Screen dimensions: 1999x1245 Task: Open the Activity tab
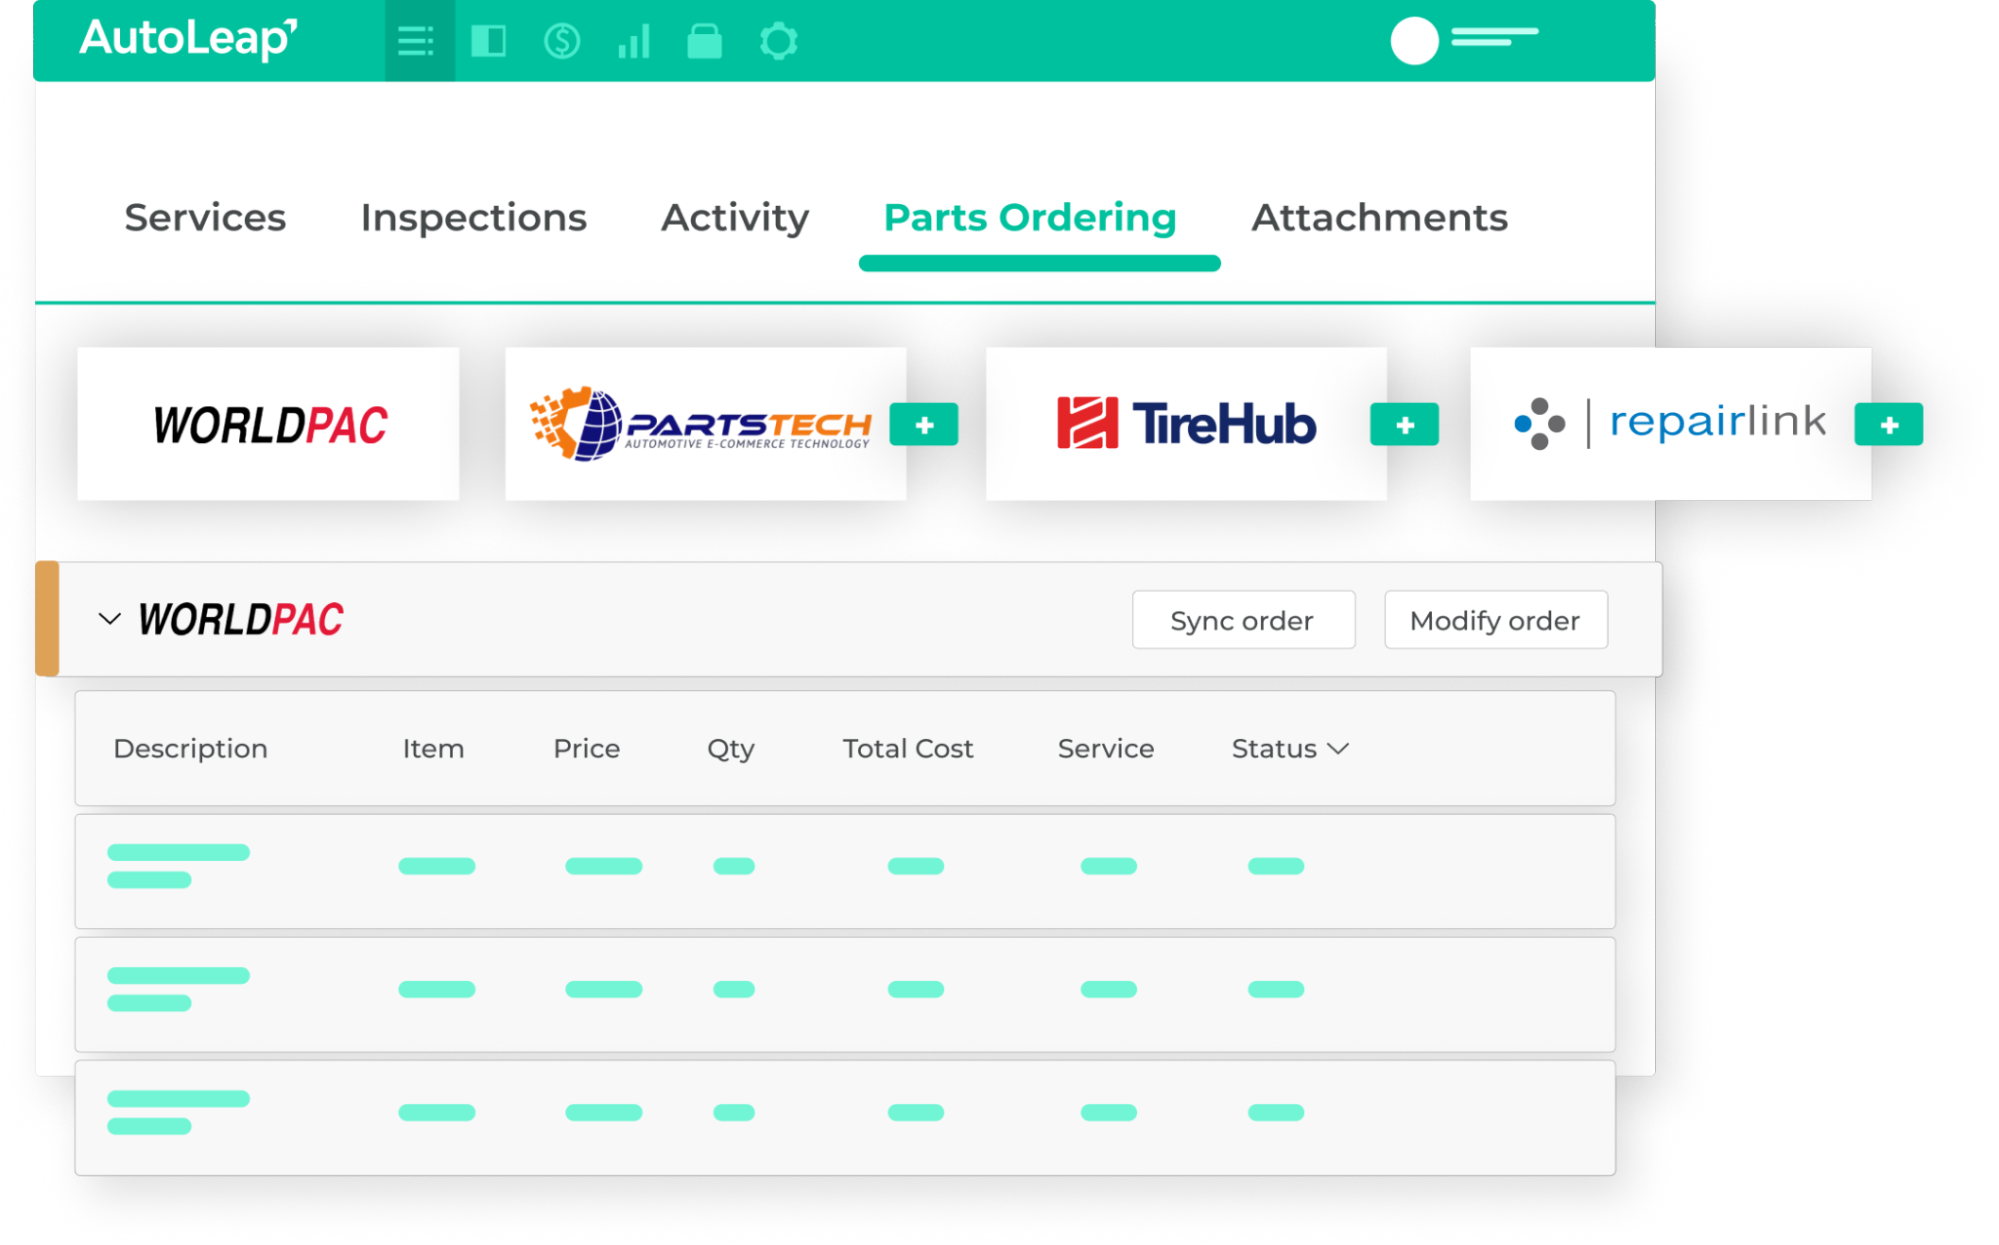click(735, 217)
